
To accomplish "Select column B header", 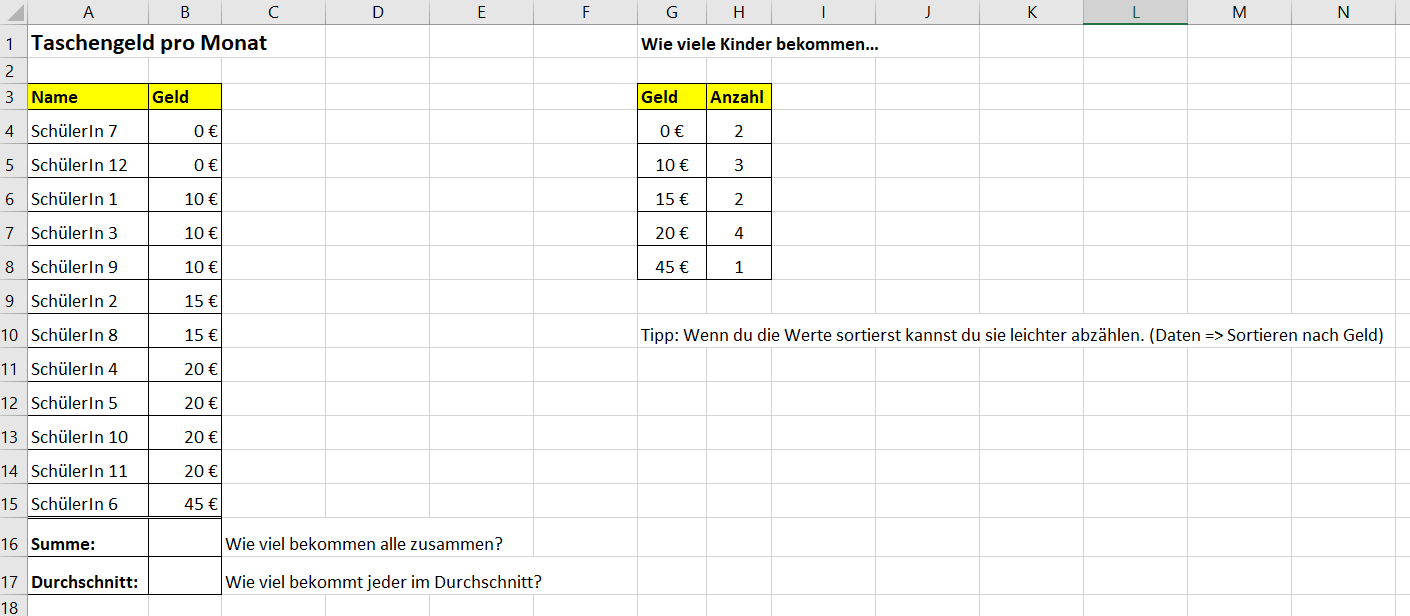I will point(185,12).
